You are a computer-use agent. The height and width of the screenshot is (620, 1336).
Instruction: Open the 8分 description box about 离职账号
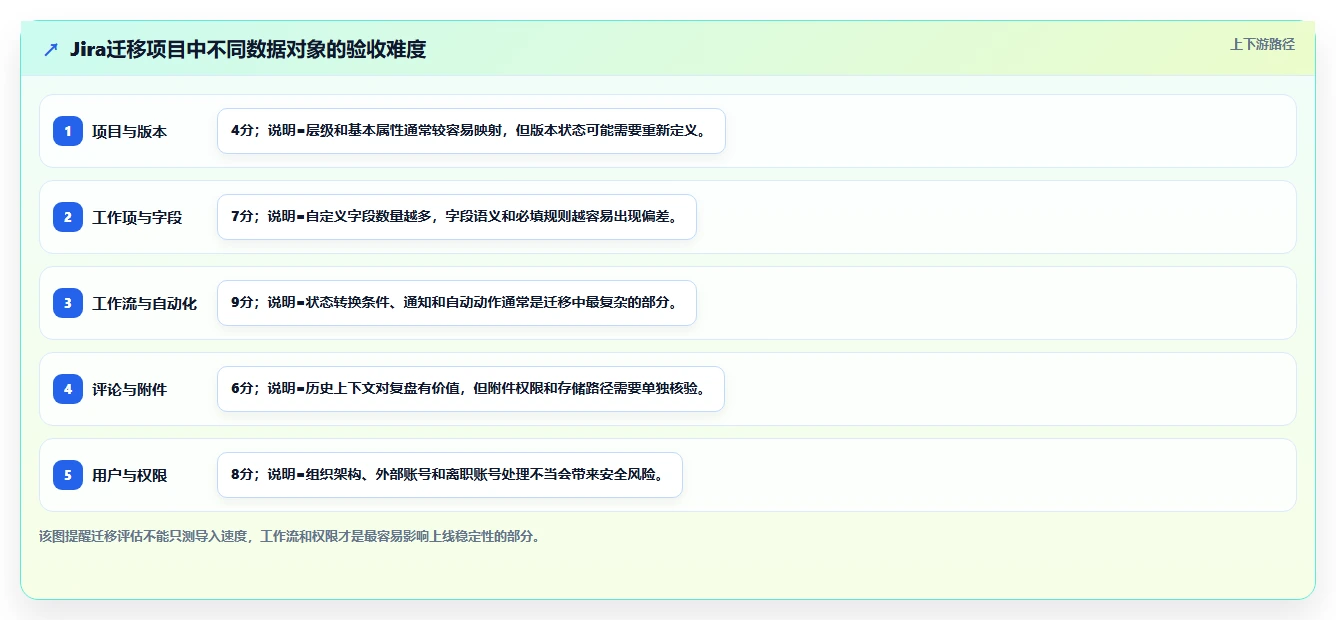449,475
